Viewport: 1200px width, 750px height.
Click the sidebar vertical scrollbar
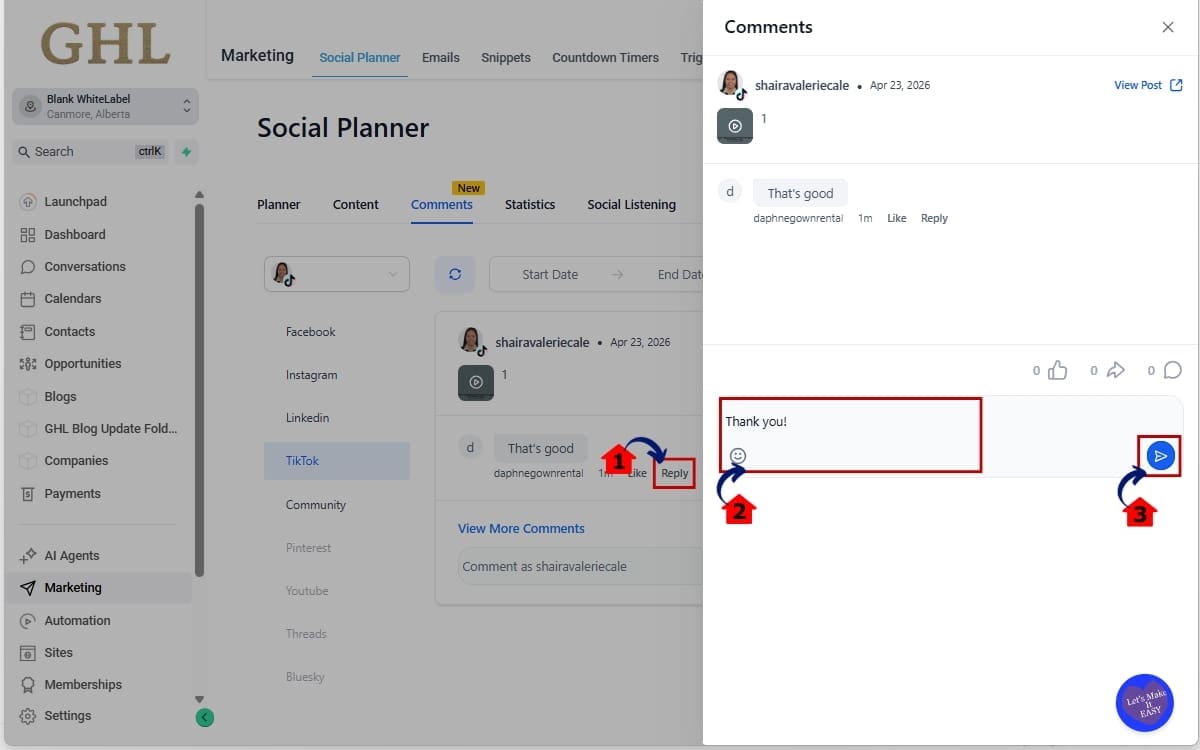click(199, 390)
